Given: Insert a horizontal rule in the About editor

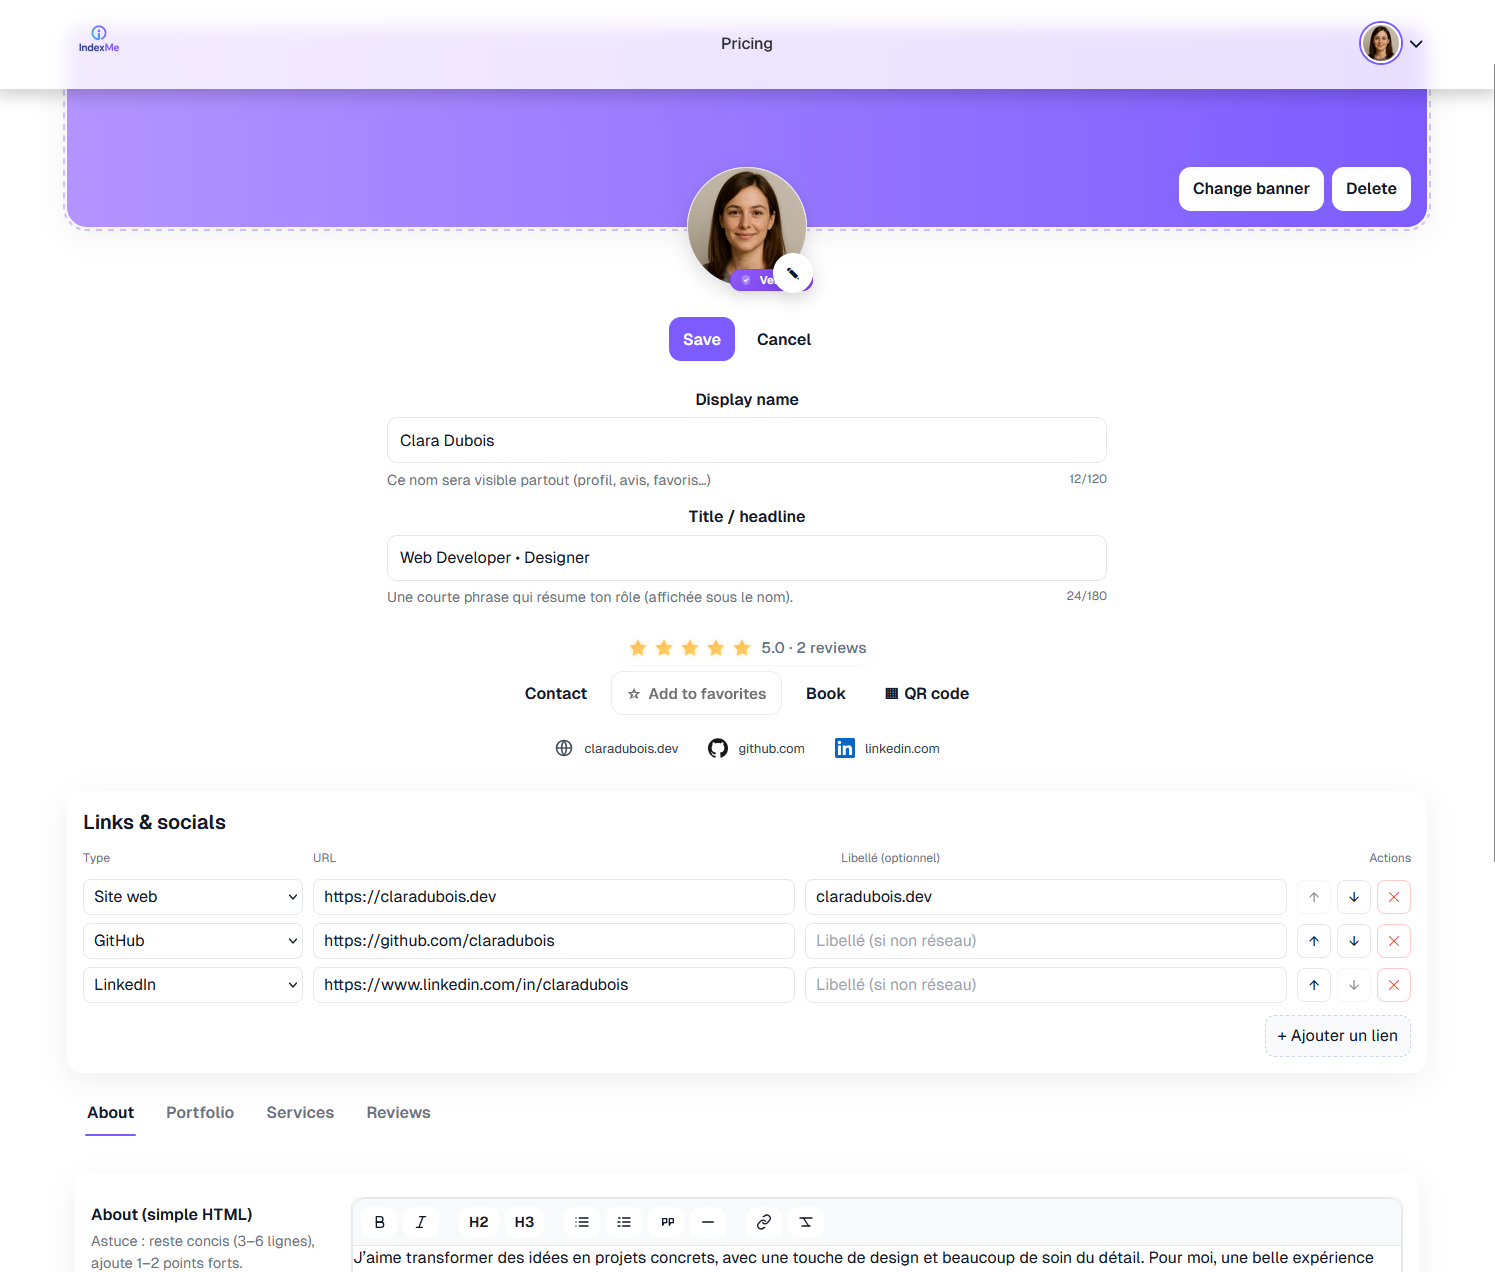Looking at the screenshot, I should 707,1221.
